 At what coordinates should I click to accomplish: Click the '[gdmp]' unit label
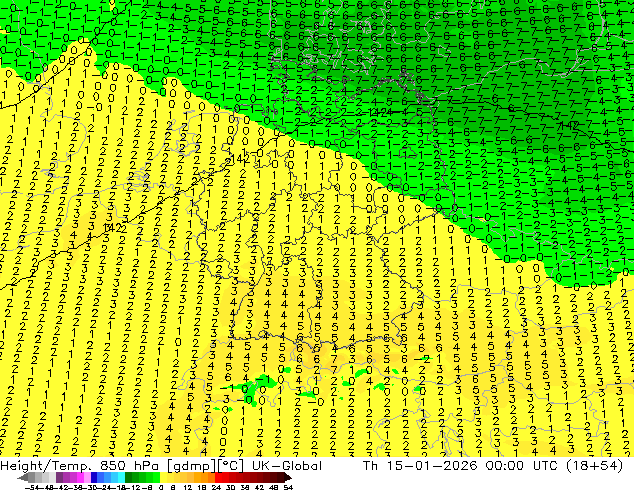pos(190,466)
